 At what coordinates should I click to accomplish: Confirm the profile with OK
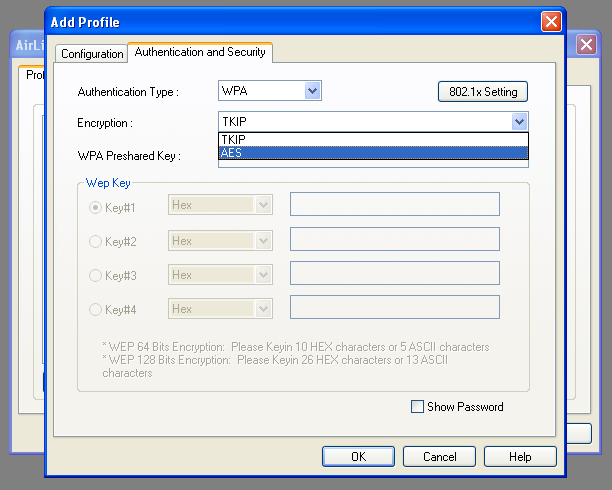[358, 456]
